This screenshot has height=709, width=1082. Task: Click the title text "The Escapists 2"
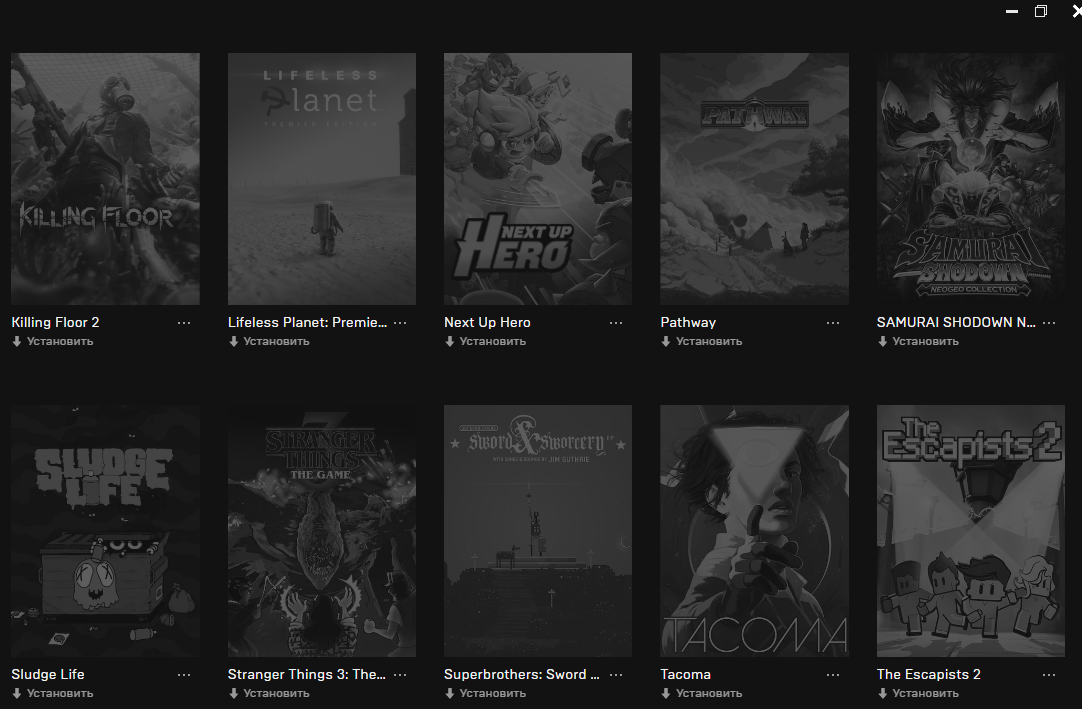pyautogui.click(x=928, y=674)
